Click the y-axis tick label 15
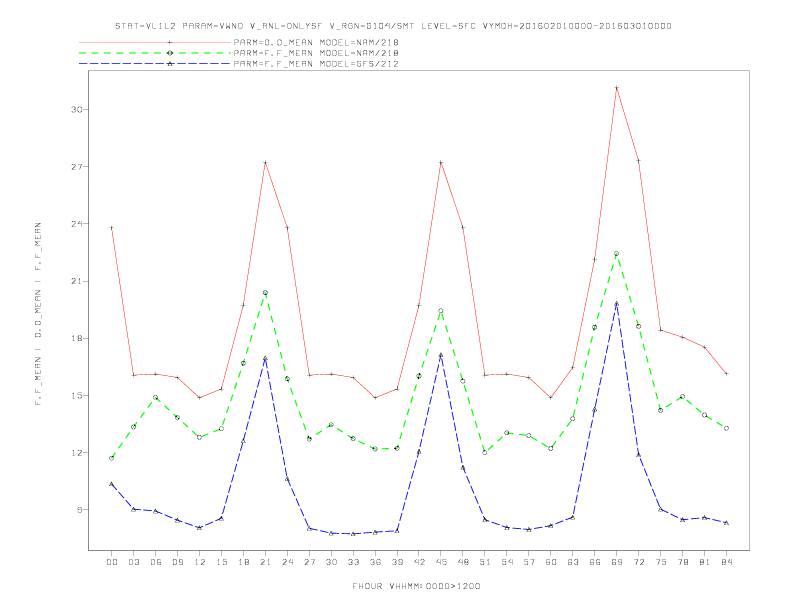Viewport: 792px width, 612px height. tap(76, 395)
